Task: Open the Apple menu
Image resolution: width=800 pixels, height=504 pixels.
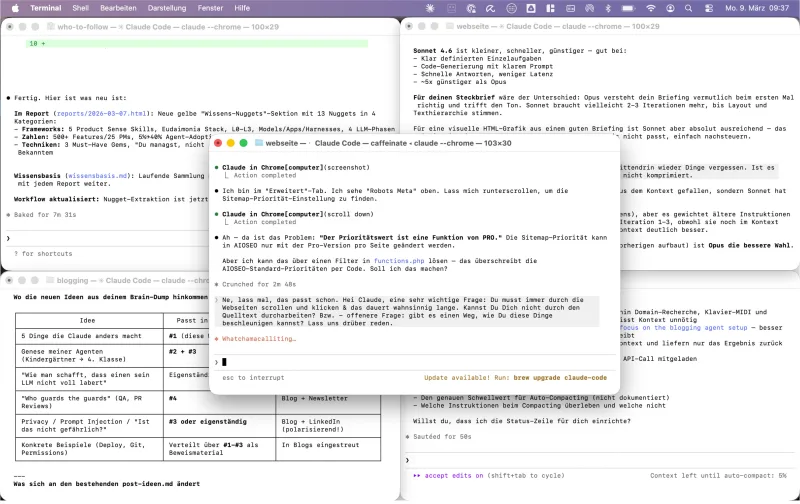Action: coord(14,7)
